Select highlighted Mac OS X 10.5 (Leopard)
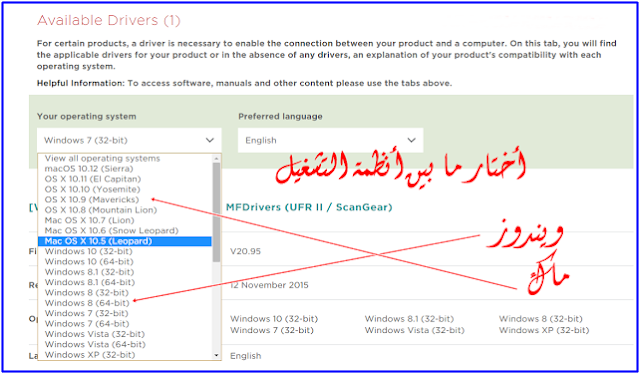 coord(124,241)
